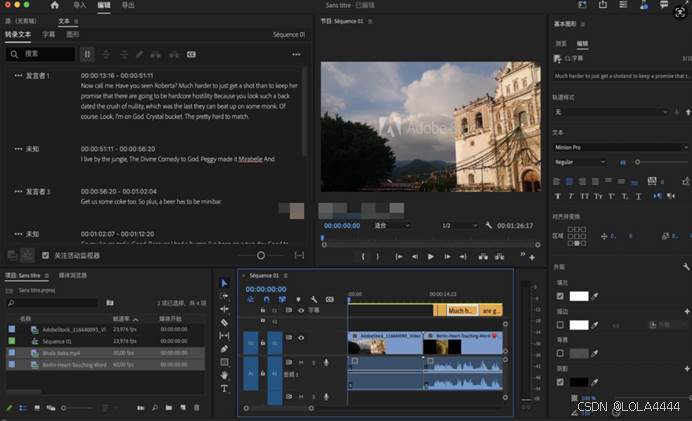Click the three-dot menu in the transcript toolbar
This screenshot has width=692, height=421.
296,54
